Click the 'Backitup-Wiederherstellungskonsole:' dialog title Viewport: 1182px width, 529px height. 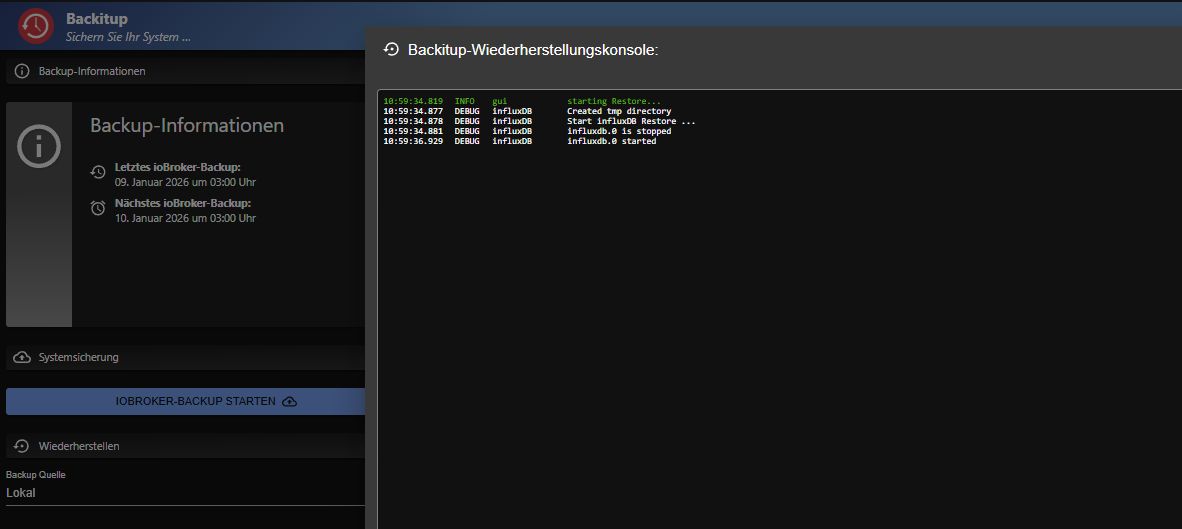pos(534,50)
